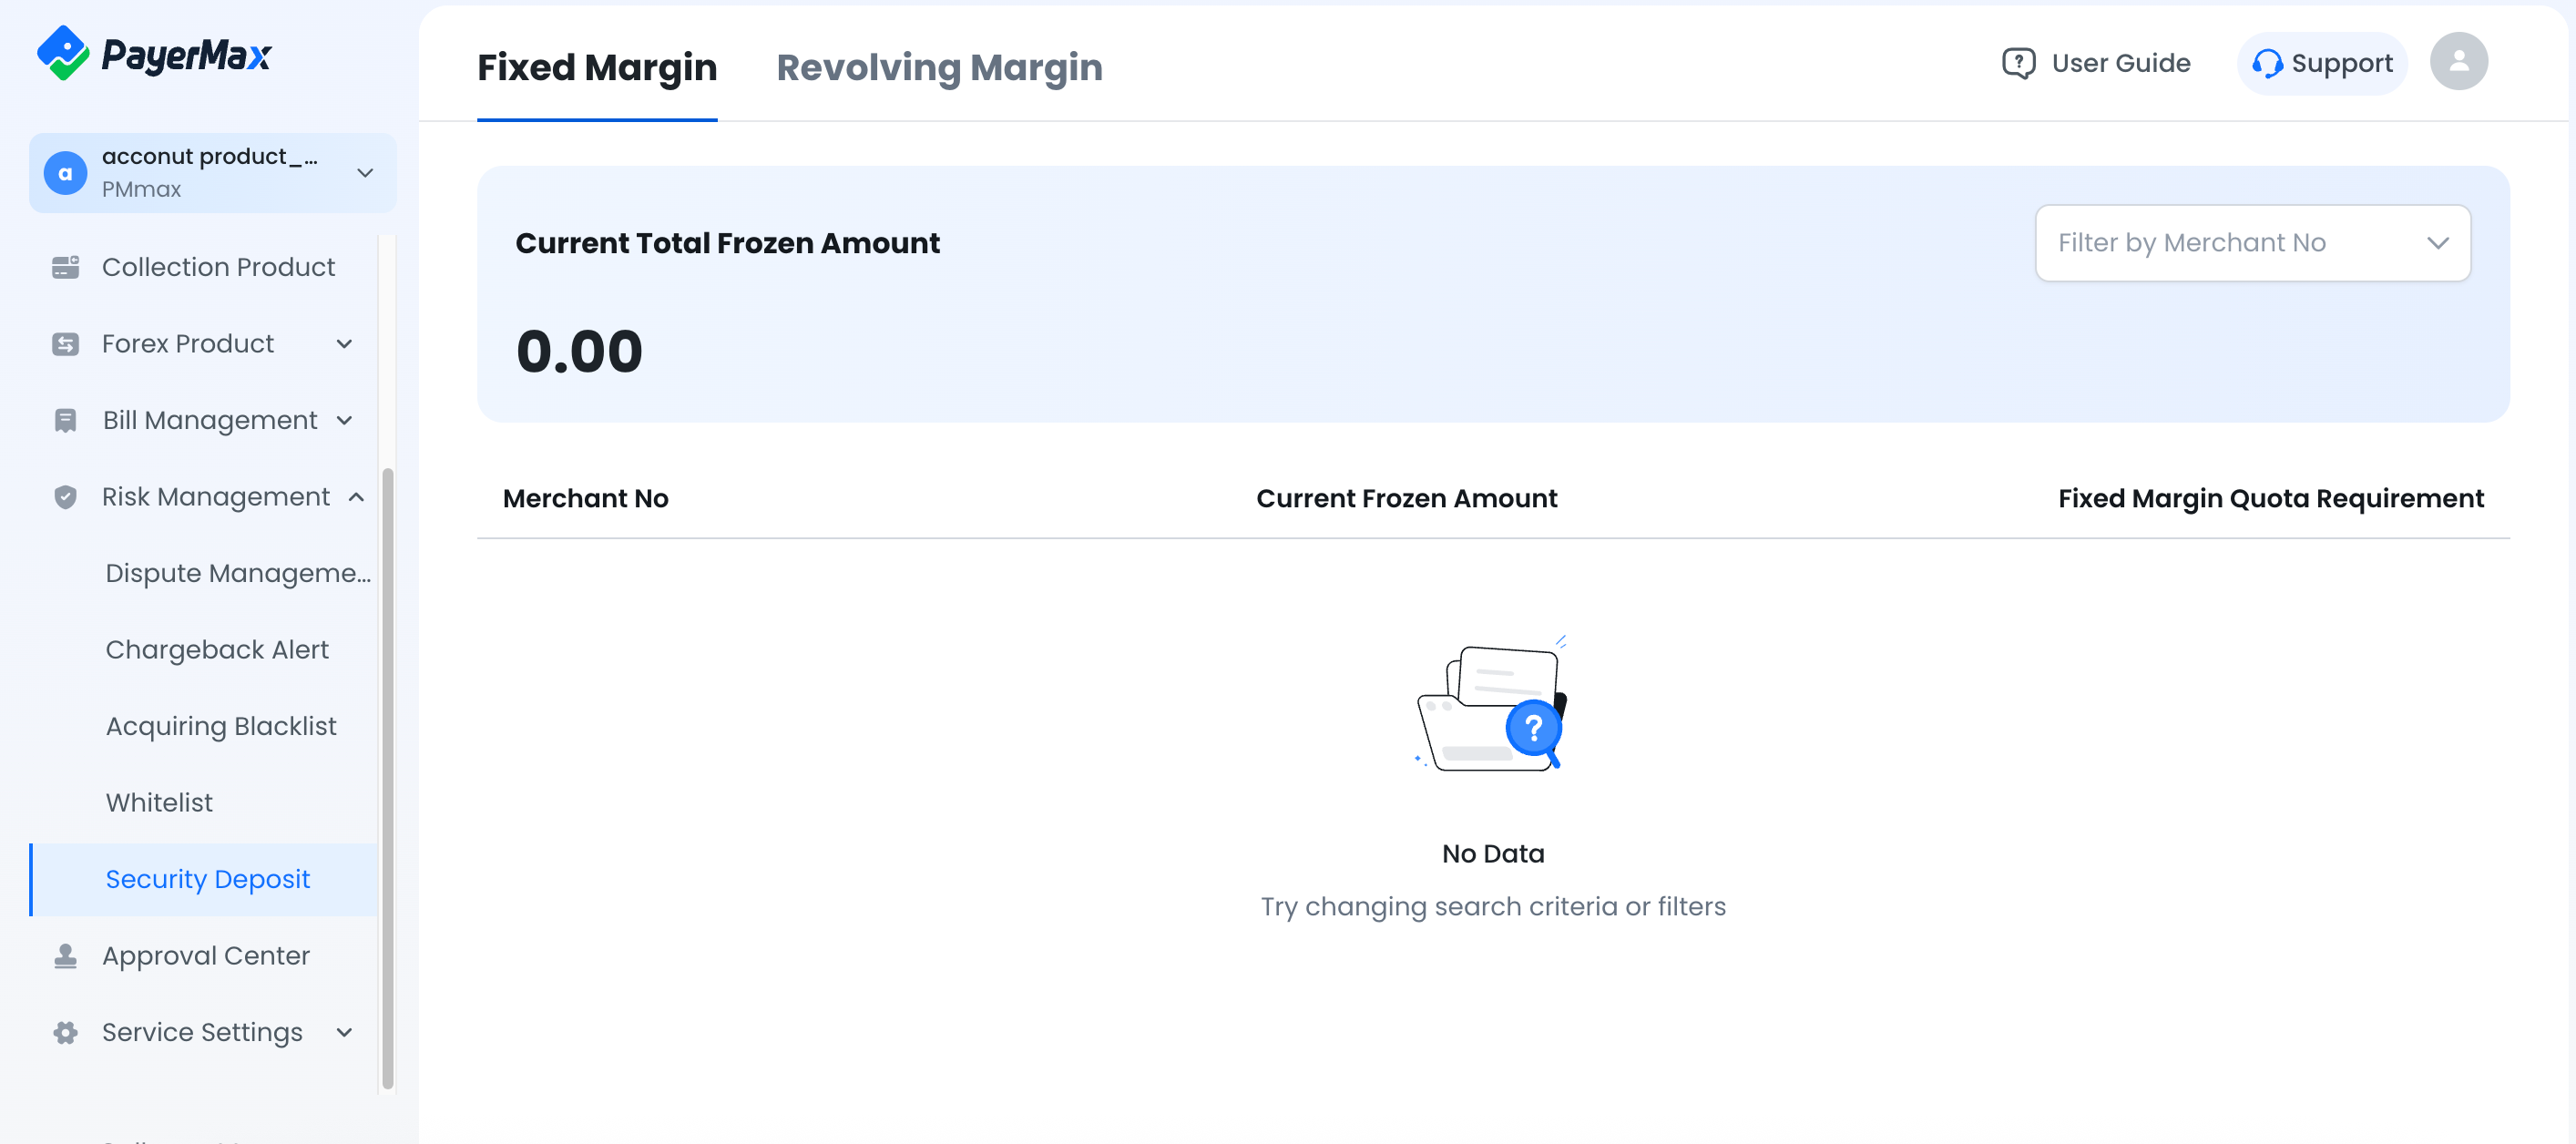Click the Collection Product card icon
The image size is (2576, 1144).
click(65, 267)
